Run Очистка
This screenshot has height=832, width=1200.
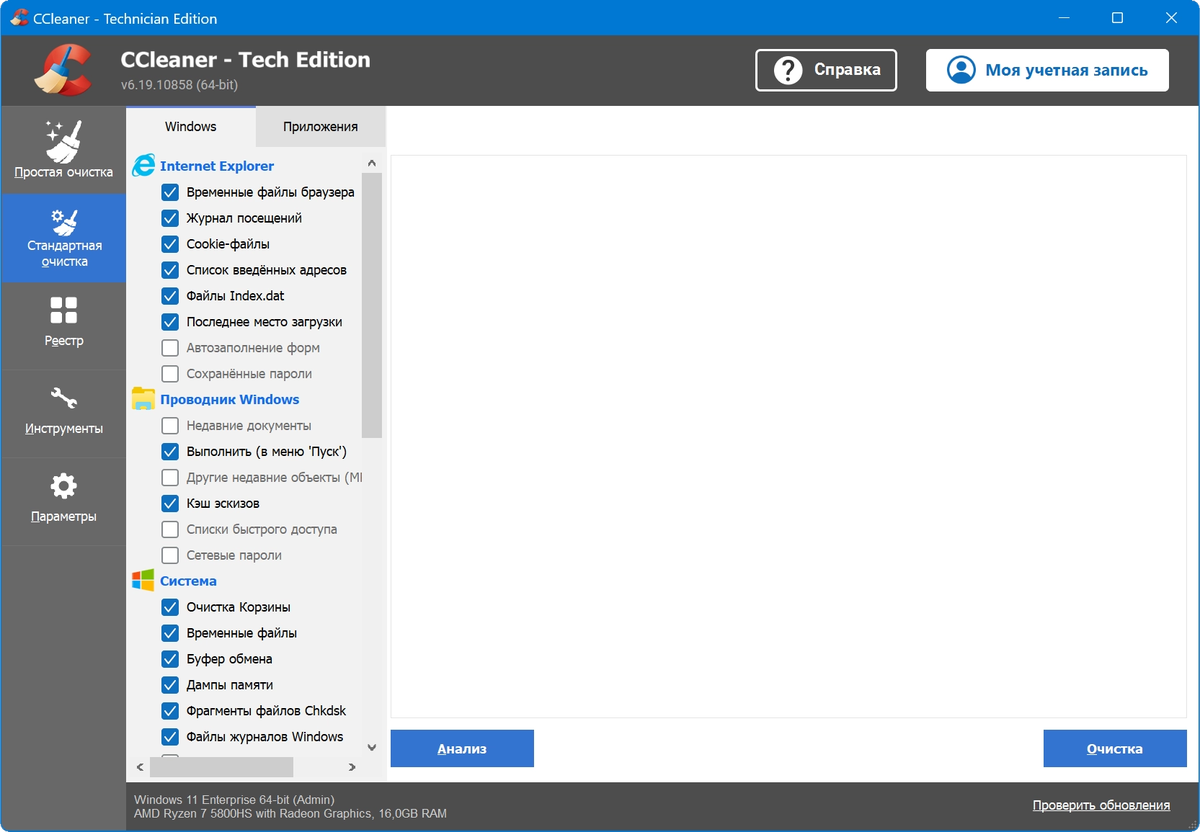[x=1115, y=748]
